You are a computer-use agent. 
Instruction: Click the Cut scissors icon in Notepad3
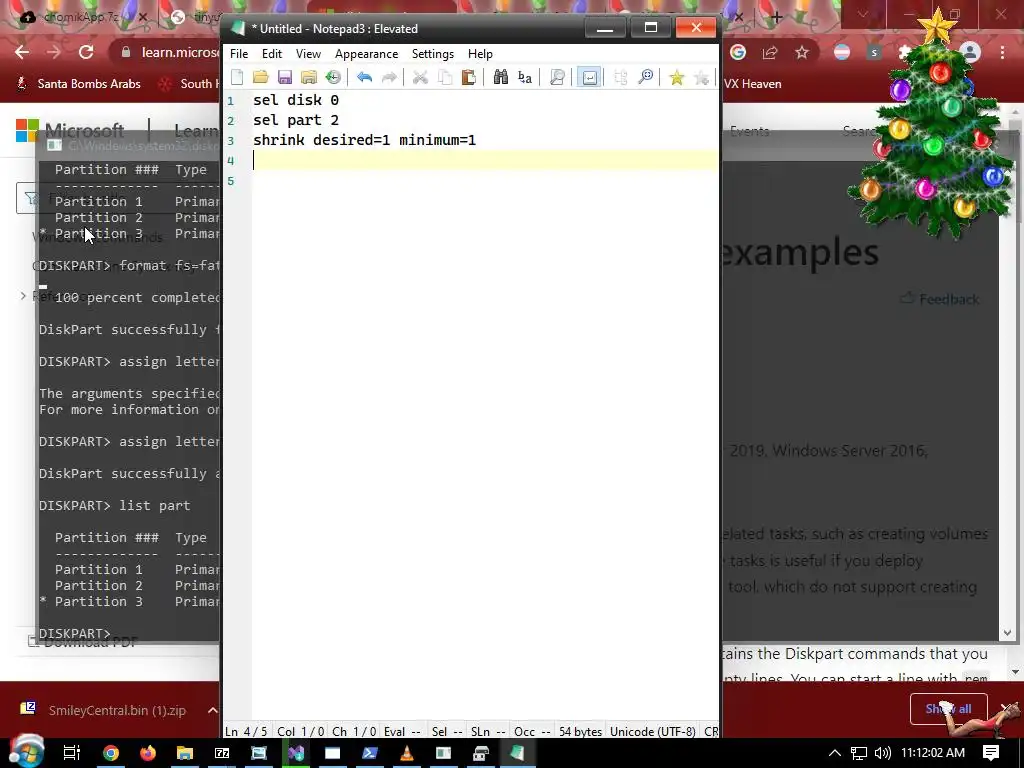point(420,78)
